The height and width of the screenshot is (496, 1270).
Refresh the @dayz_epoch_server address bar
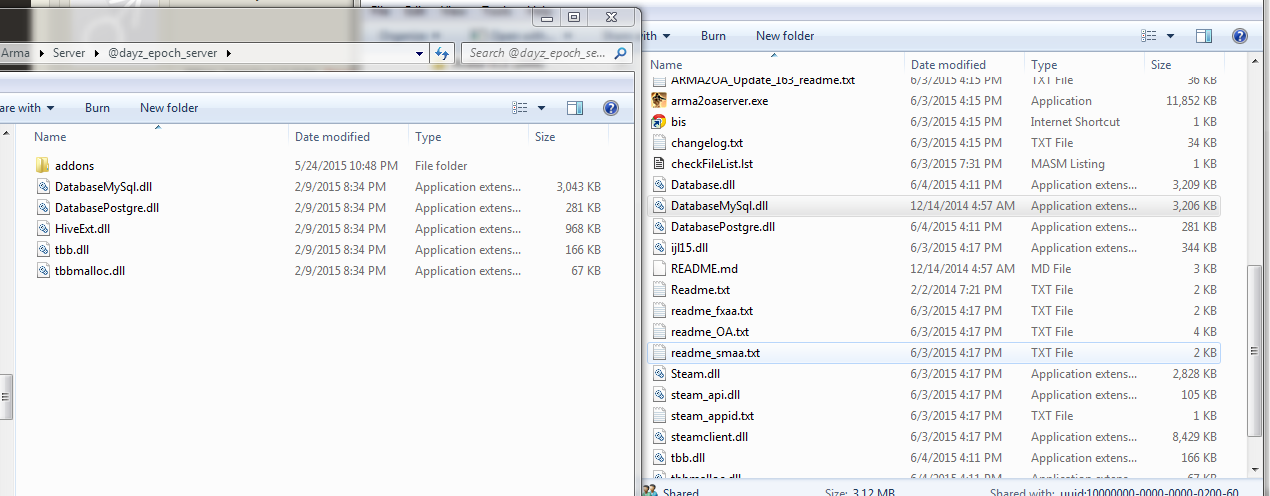(442, 53)
